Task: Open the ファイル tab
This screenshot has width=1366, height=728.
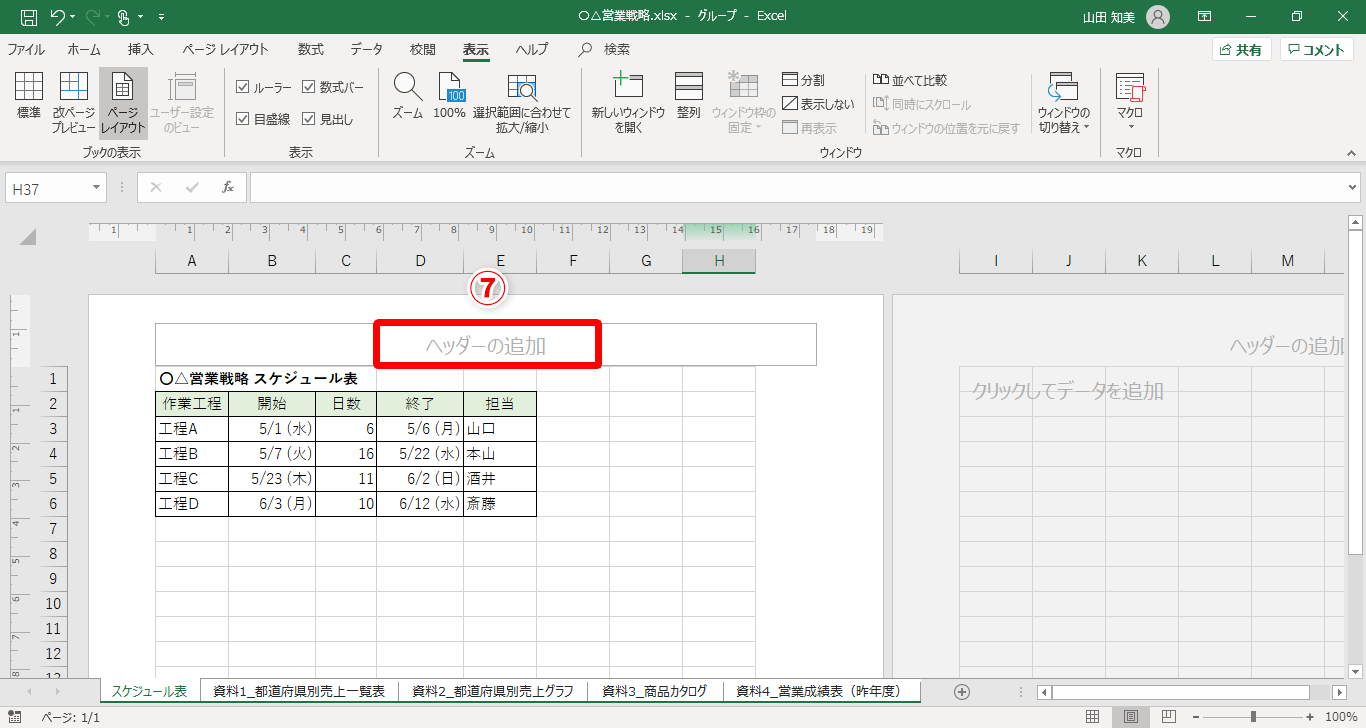Action: click(x=26, y=49)
